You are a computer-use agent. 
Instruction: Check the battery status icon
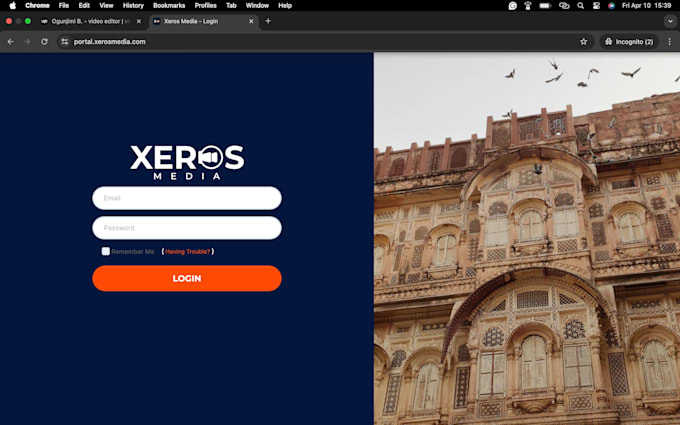pos(545,6)
